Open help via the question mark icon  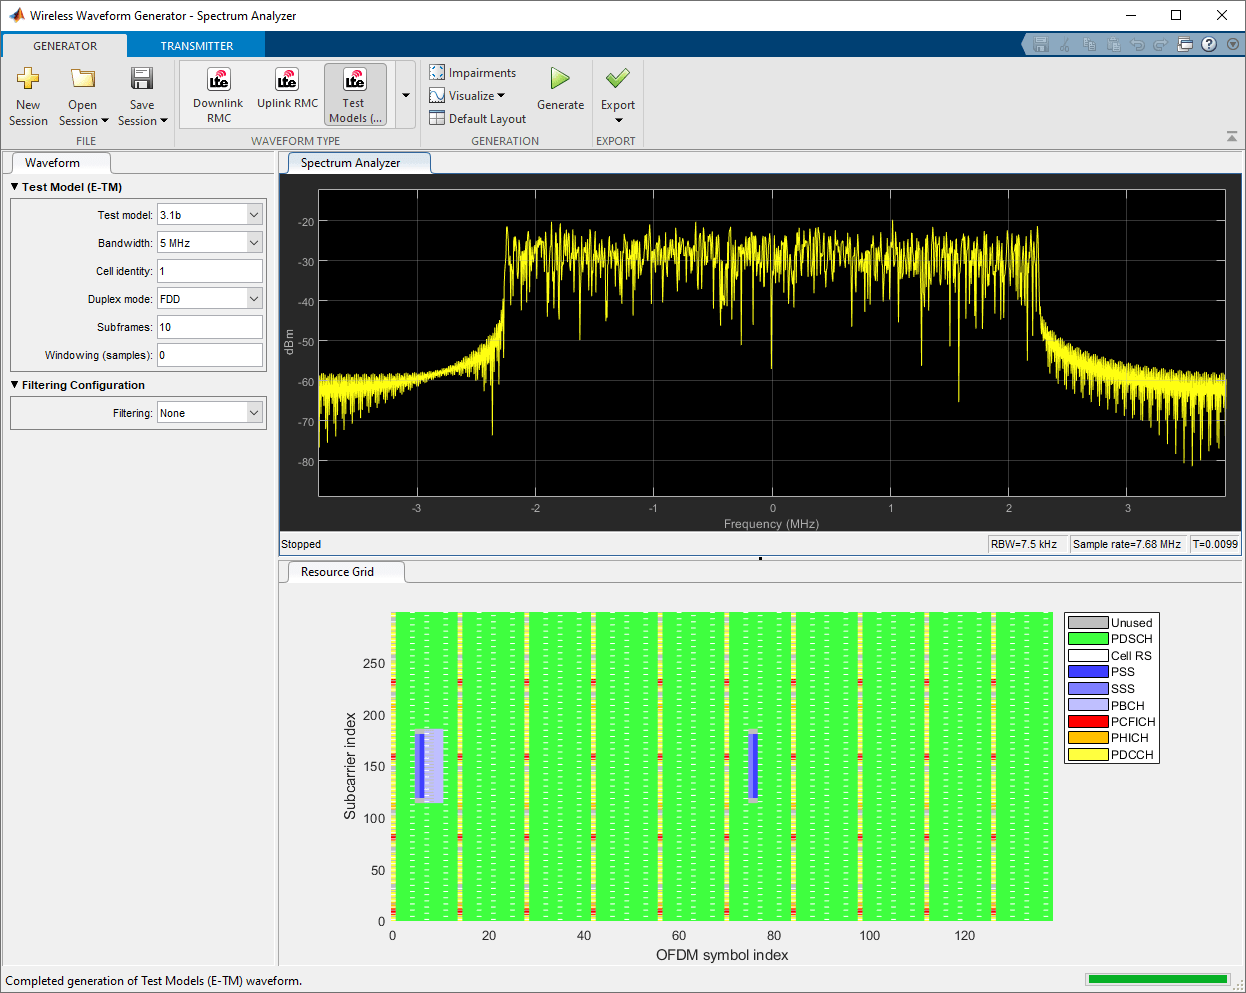1209,44
